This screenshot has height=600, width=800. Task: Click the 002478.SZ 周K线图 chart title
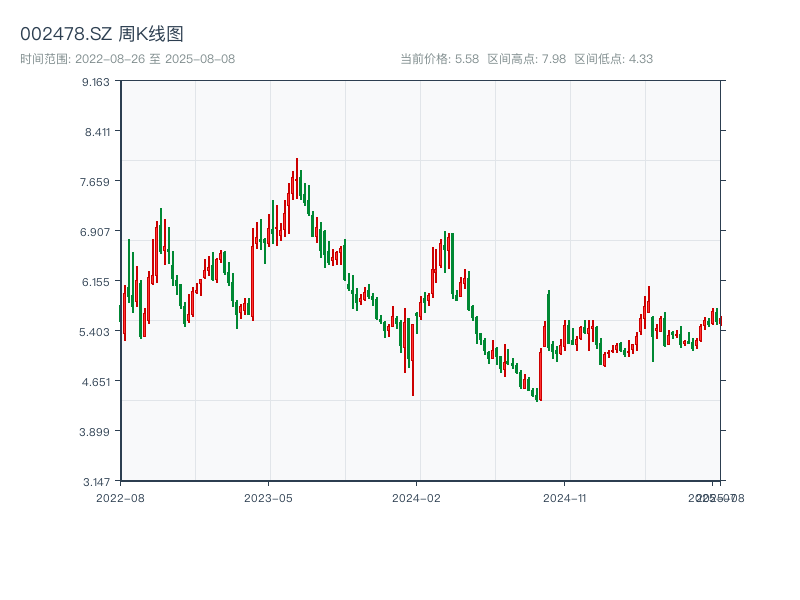tap(102, 35)
